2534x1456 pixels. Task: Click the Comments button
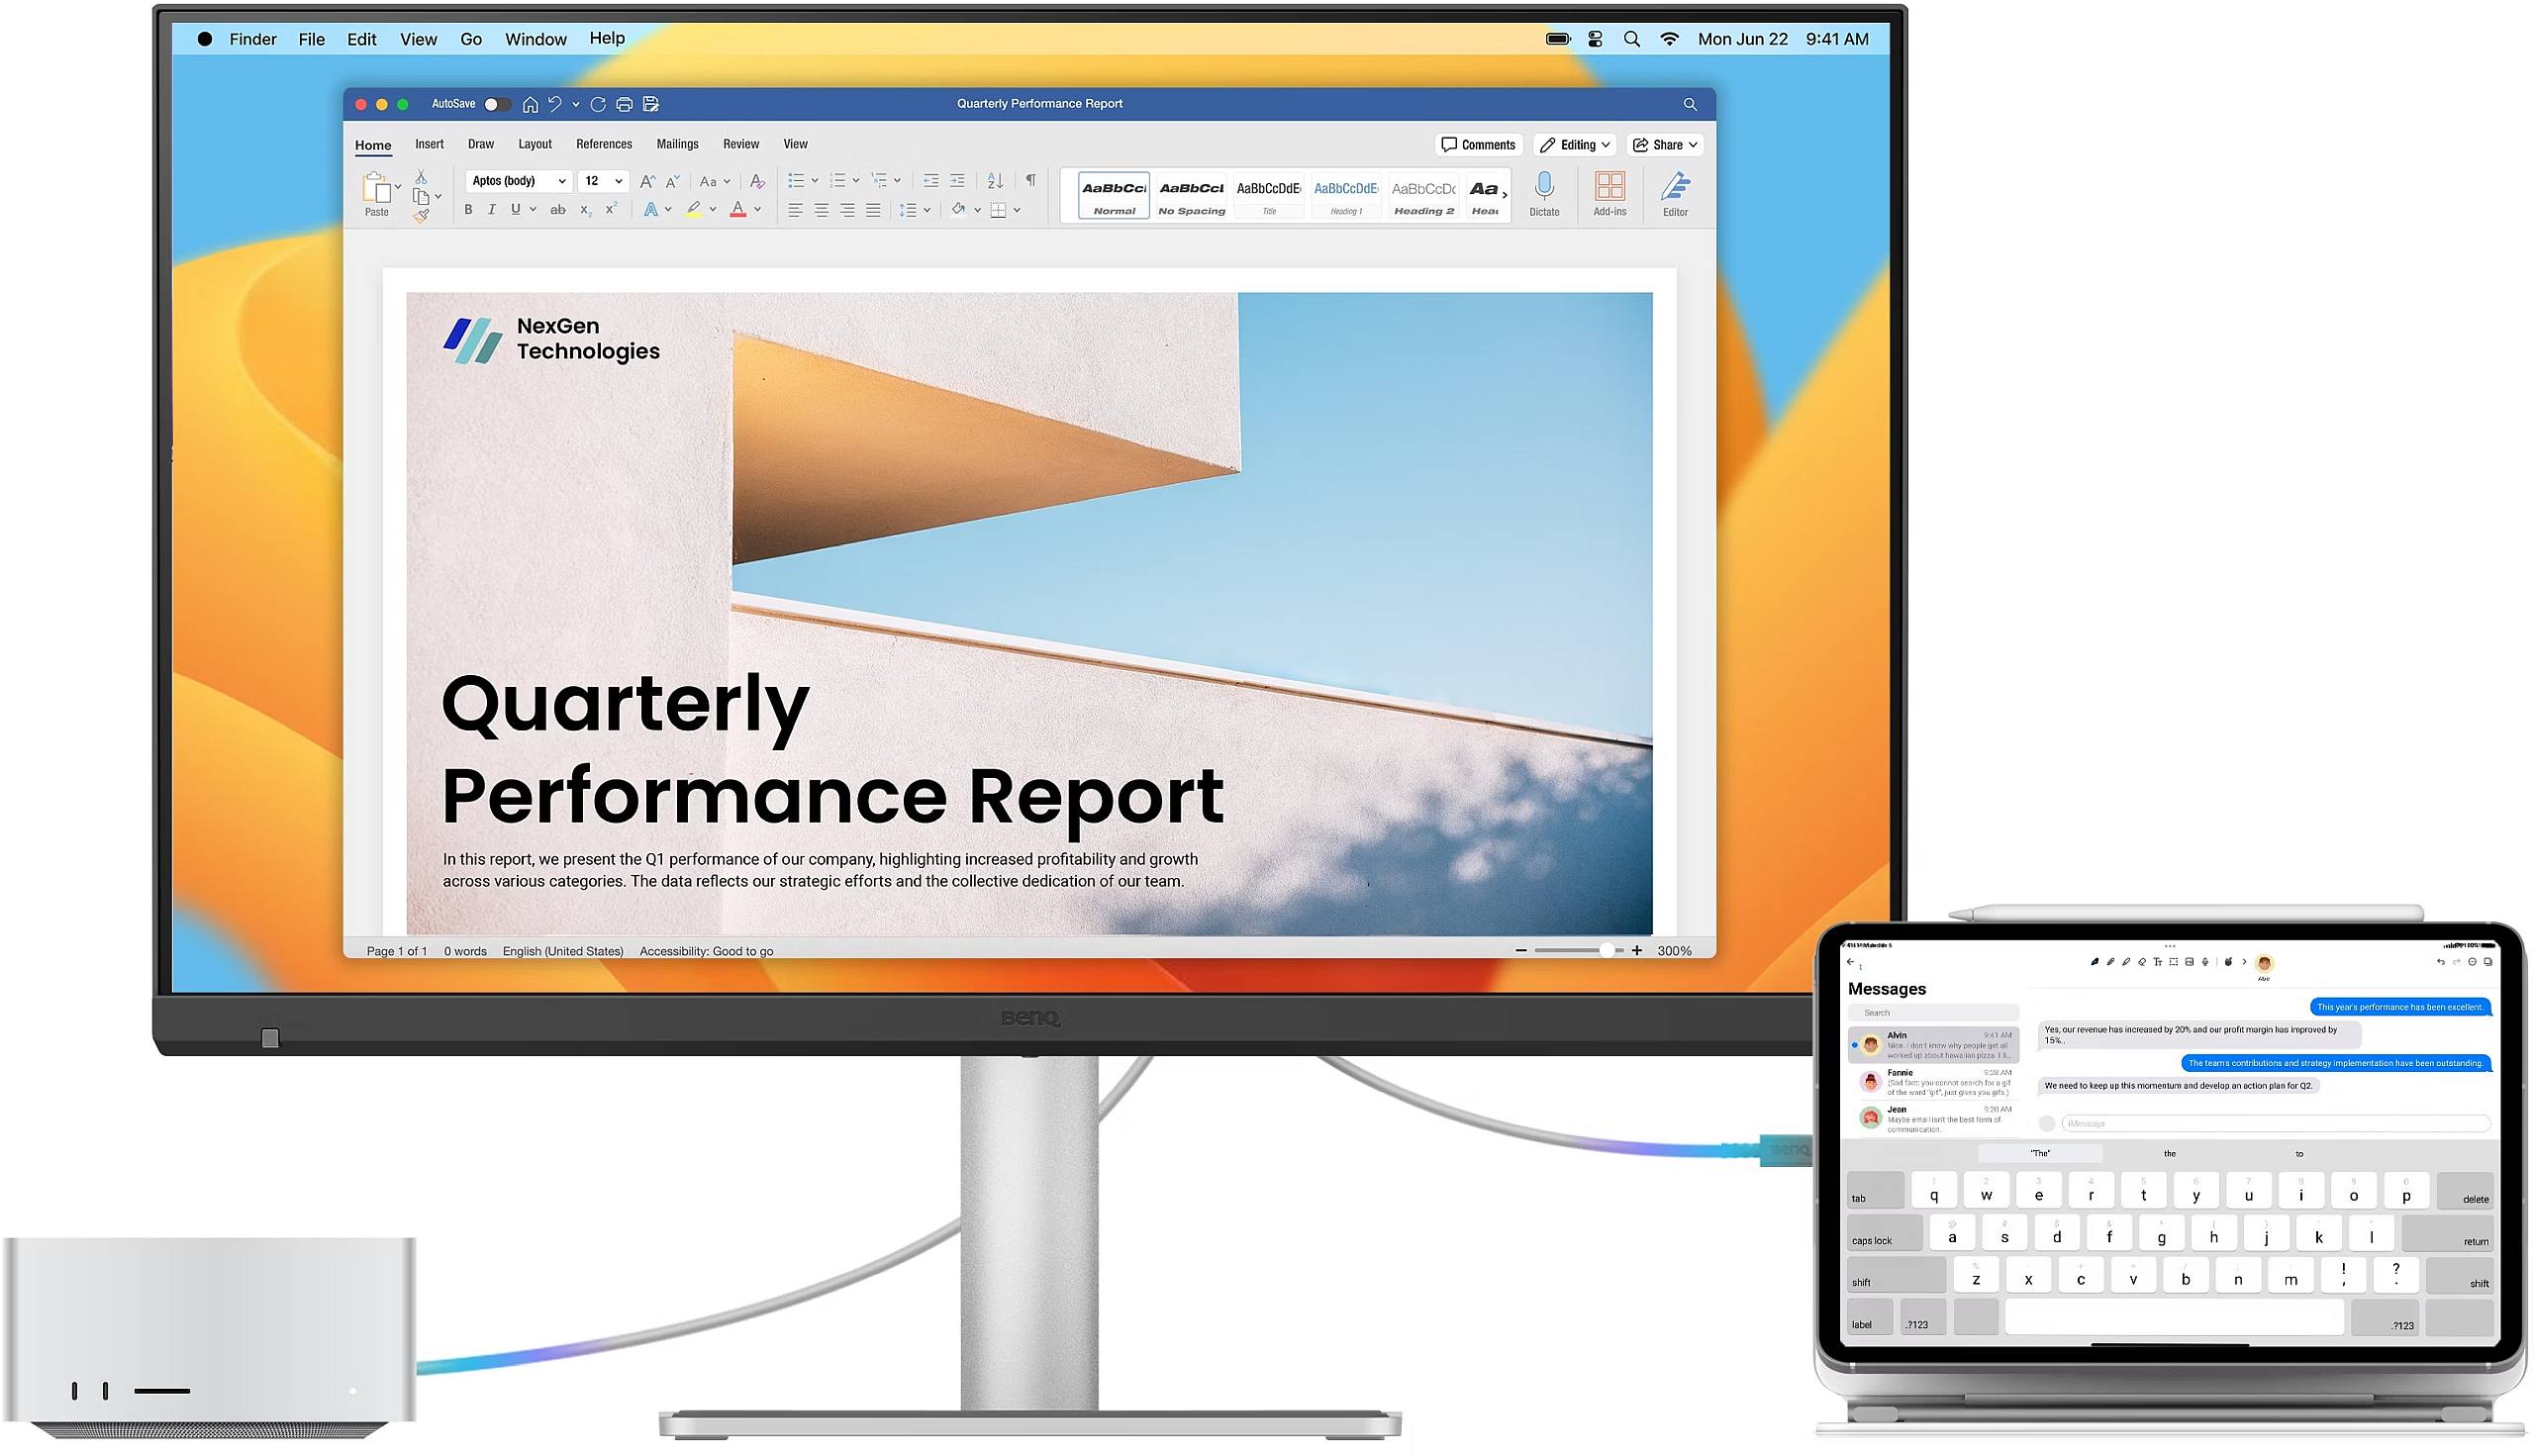[1477, 145]
